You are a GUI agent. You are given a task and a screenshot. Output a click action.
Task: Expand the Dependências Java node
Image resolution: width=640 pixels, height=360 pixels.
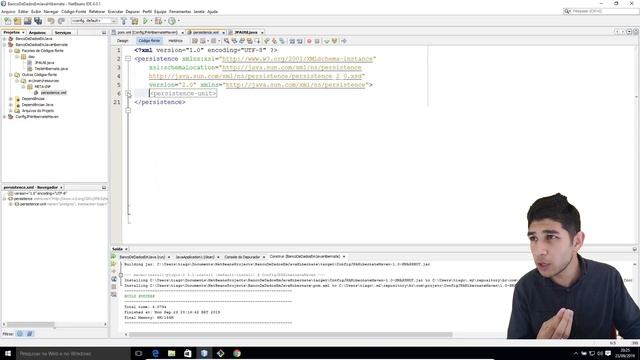click(x=11, y=104)
